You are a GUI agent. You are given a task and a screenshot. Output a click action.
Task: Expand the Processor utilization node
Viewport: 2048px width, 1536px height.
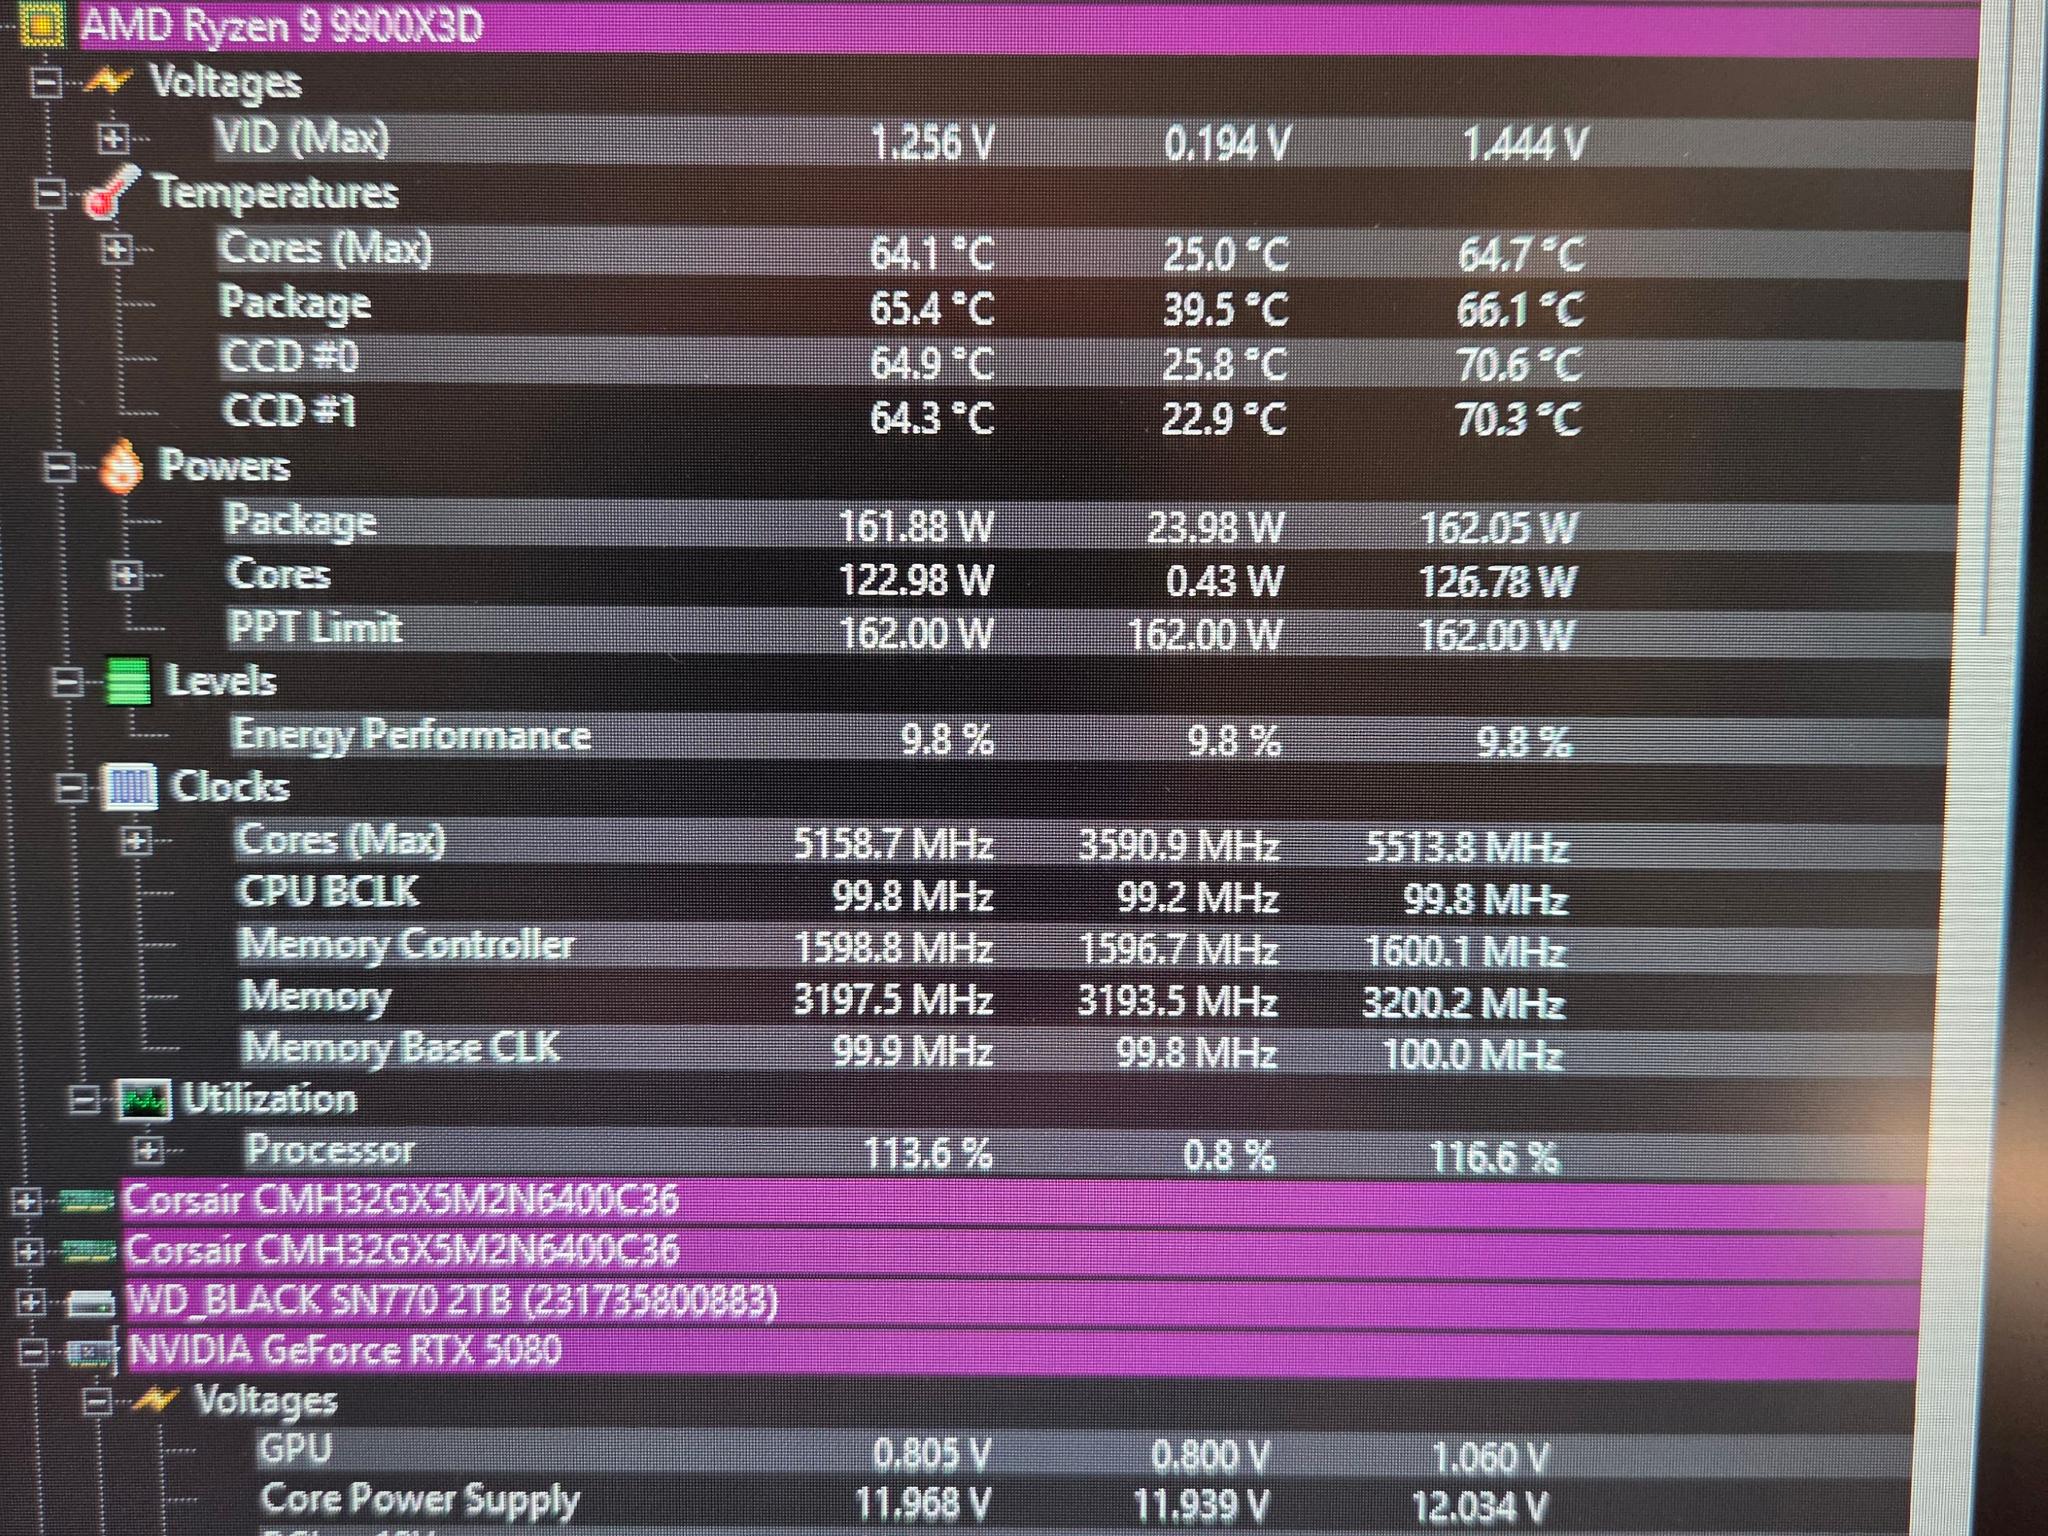click(x=148, y=1151)
